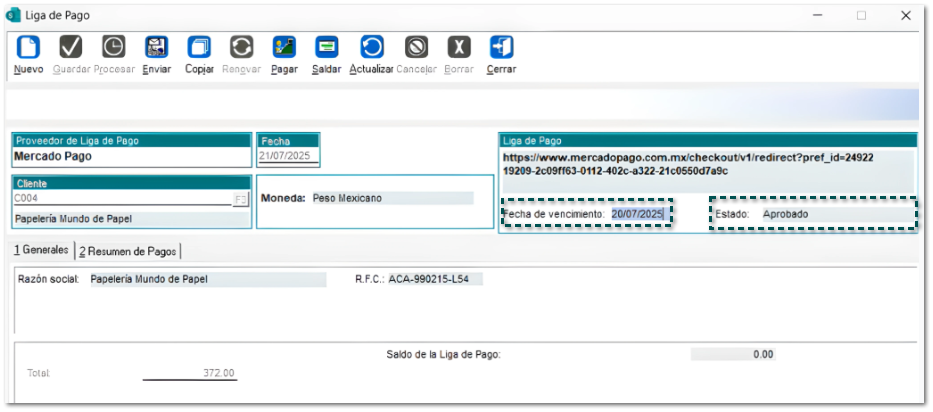
Task: Click the Estado value Aprobado
Action: (x=785, y=214)
